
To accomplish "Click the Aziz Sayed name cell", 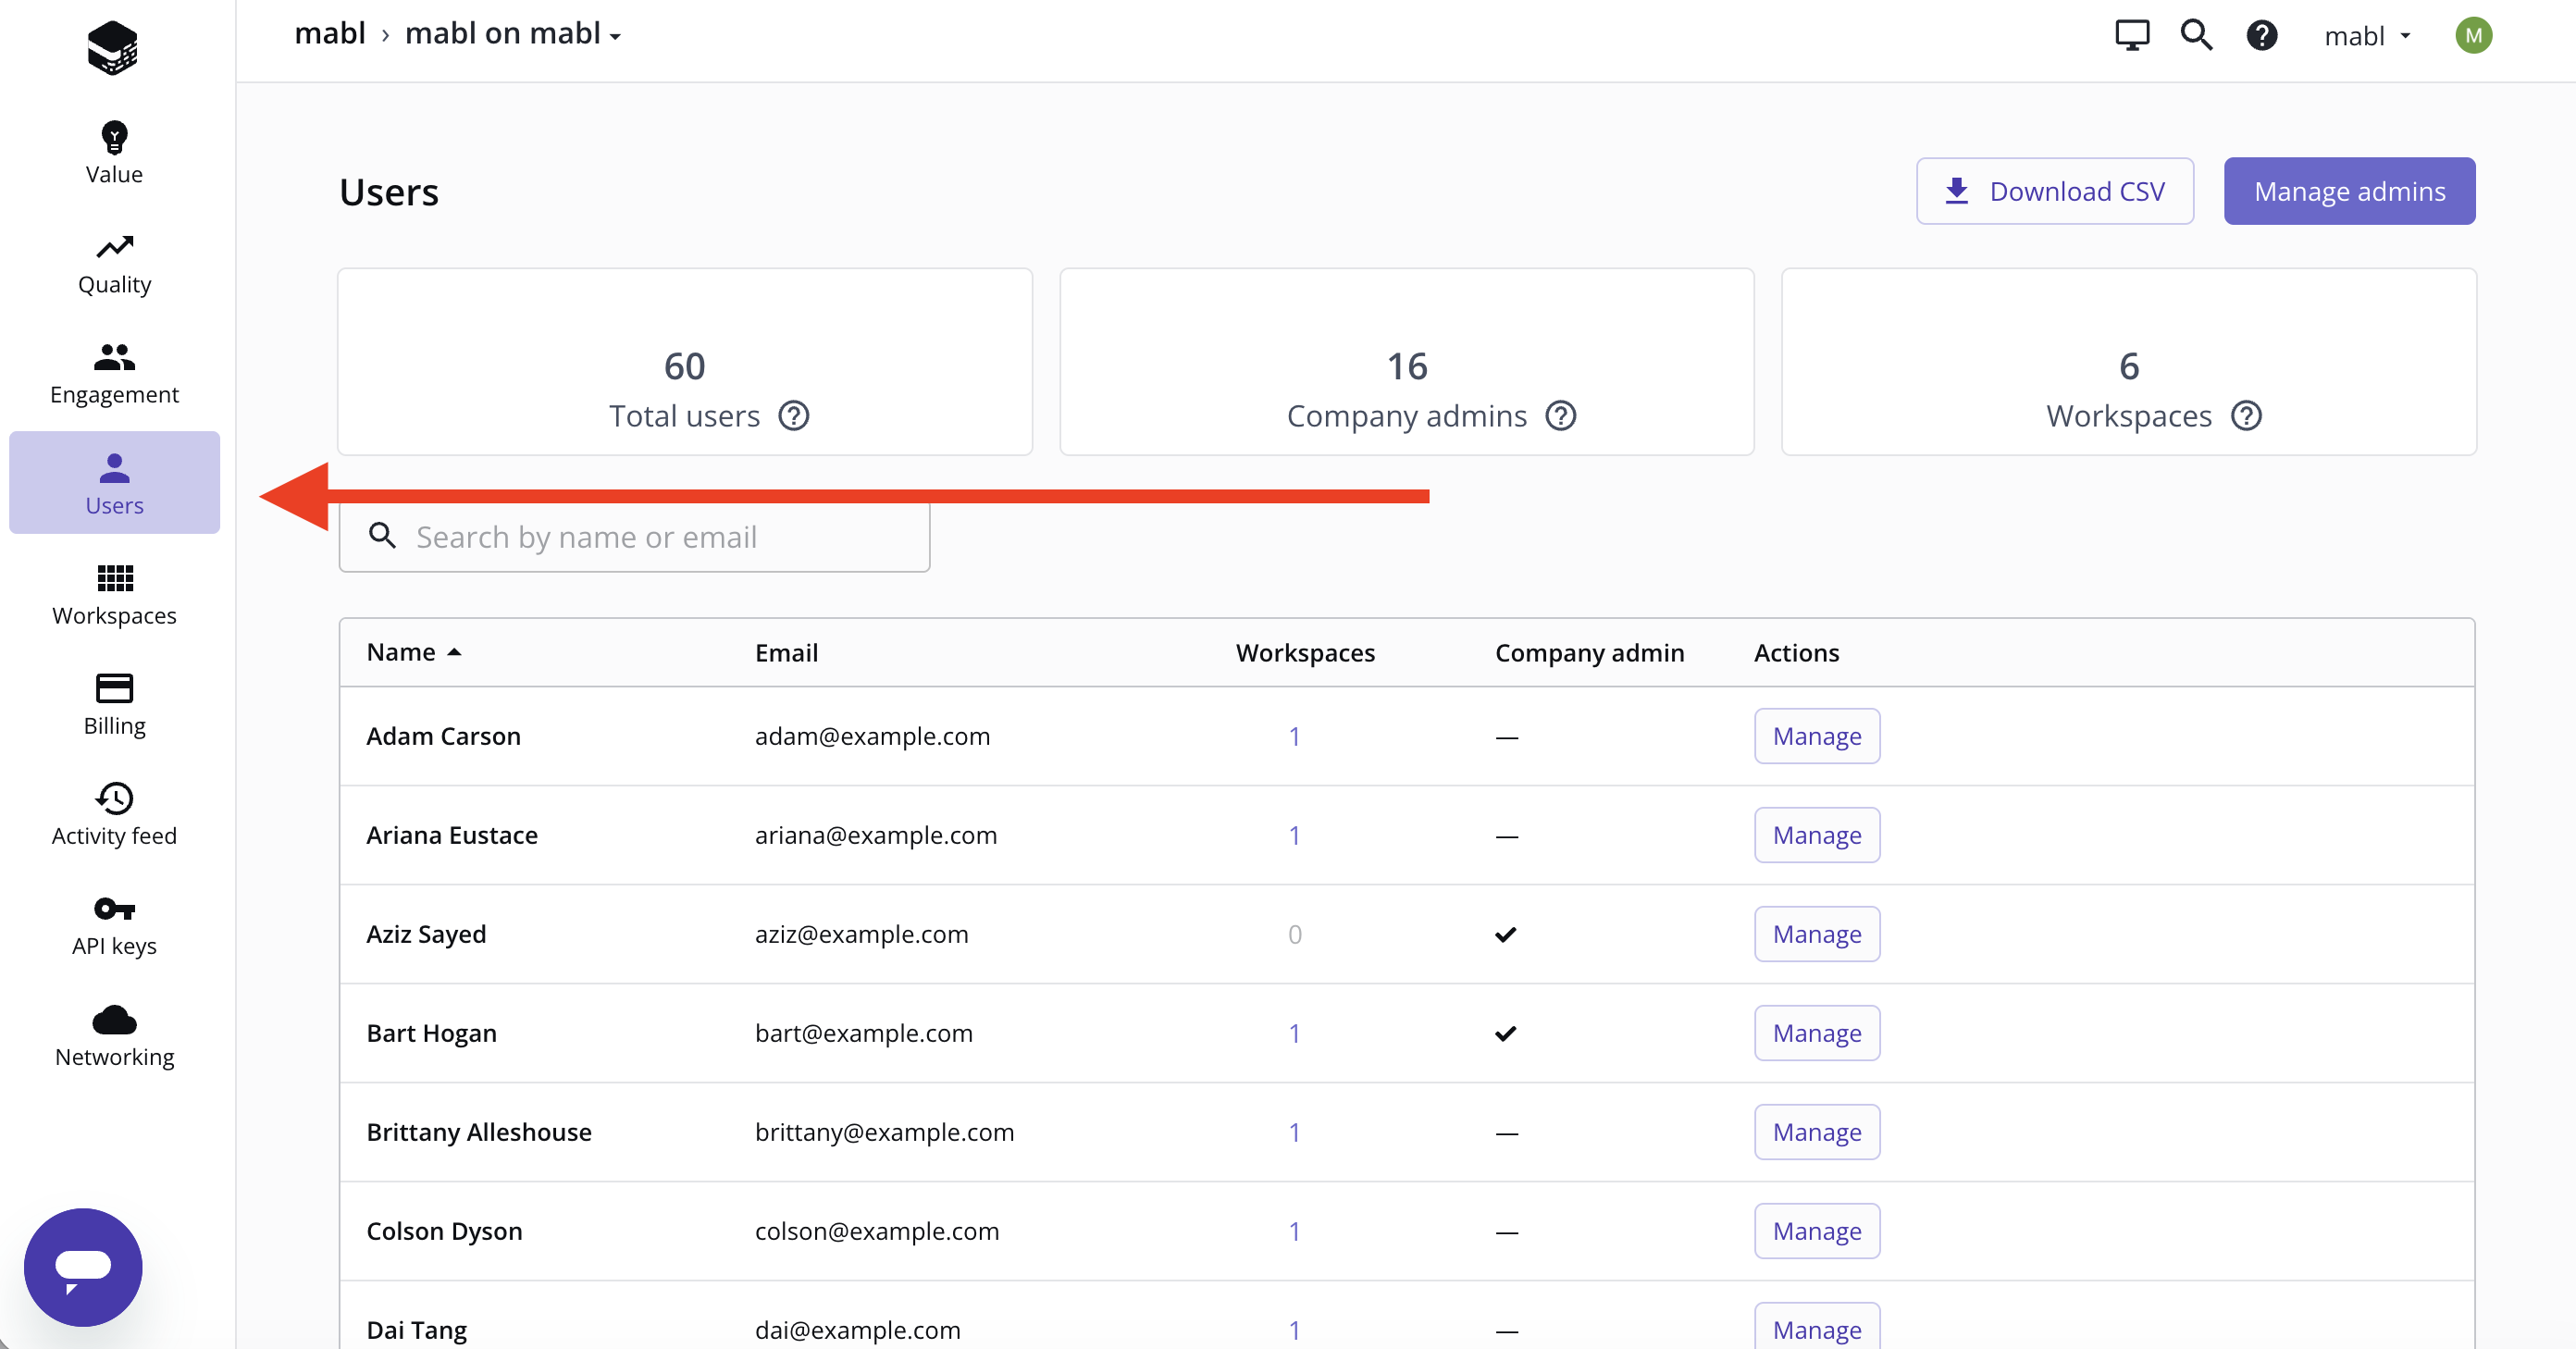I will pyautogui.click(x=426, y=934).
